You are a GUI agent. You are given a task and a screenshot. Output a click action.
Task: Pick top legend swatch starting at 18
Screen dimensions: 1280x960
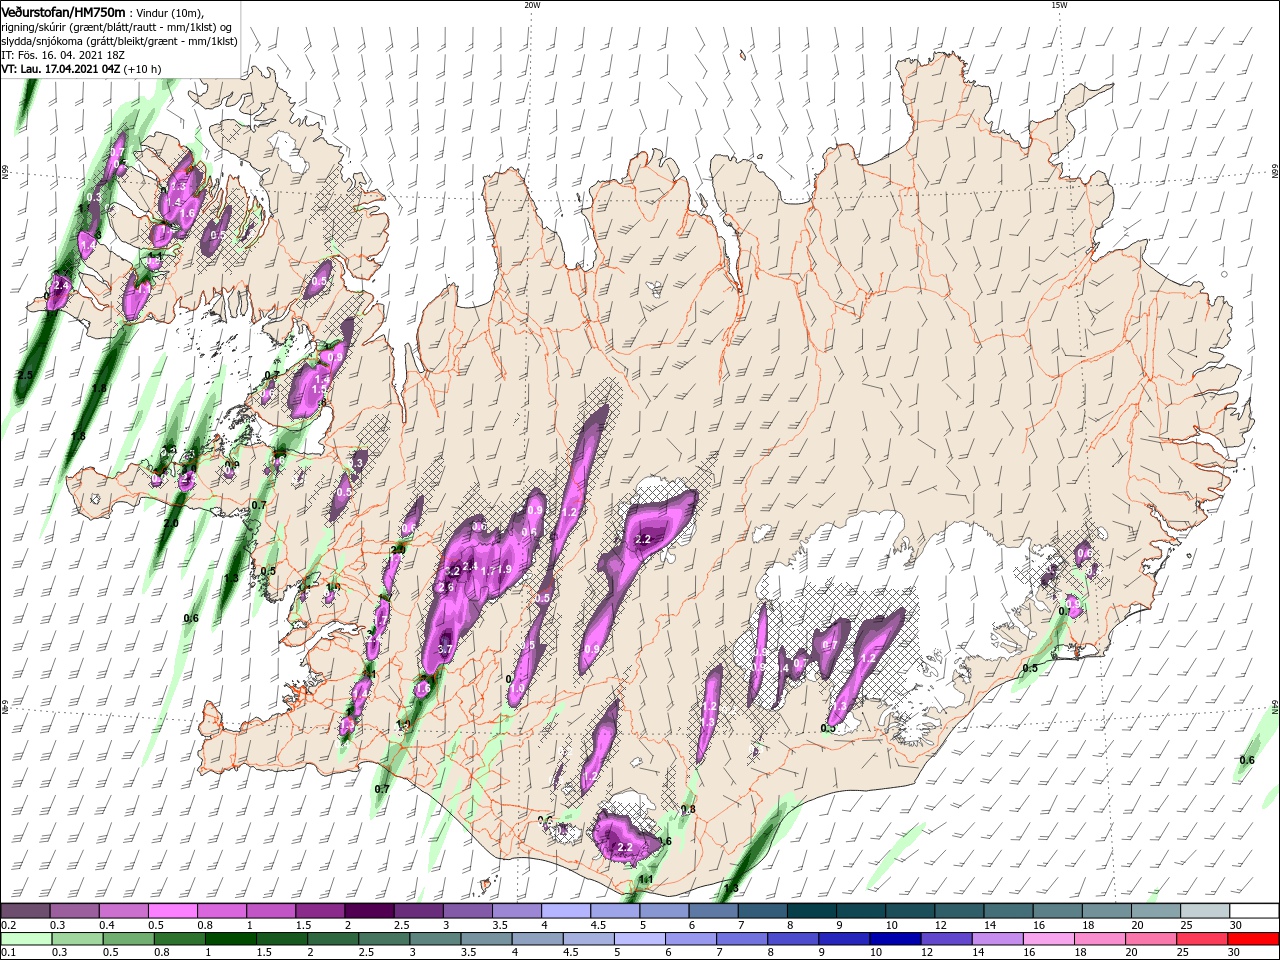click(1107, 911)
